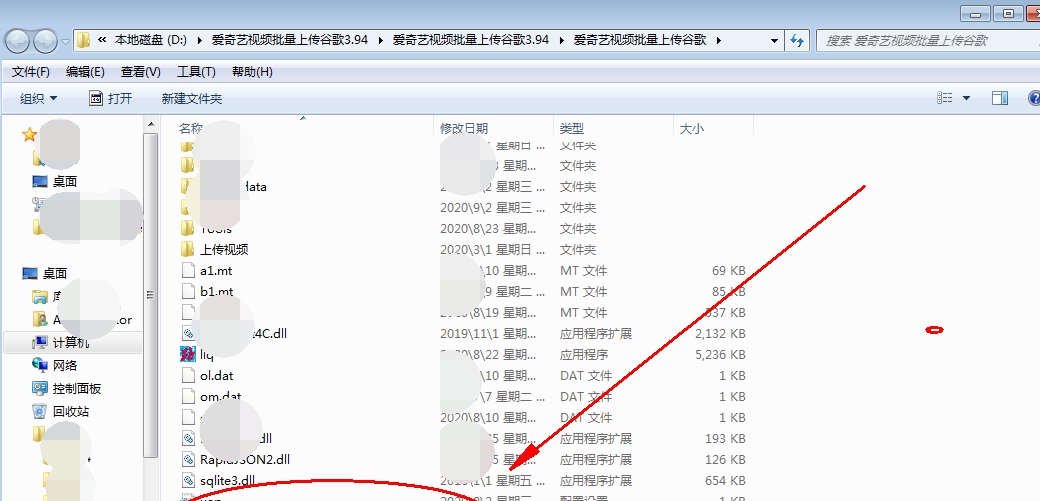Navigate to 本地磁盘 (D:) breadcrumb

pos(151,40)
